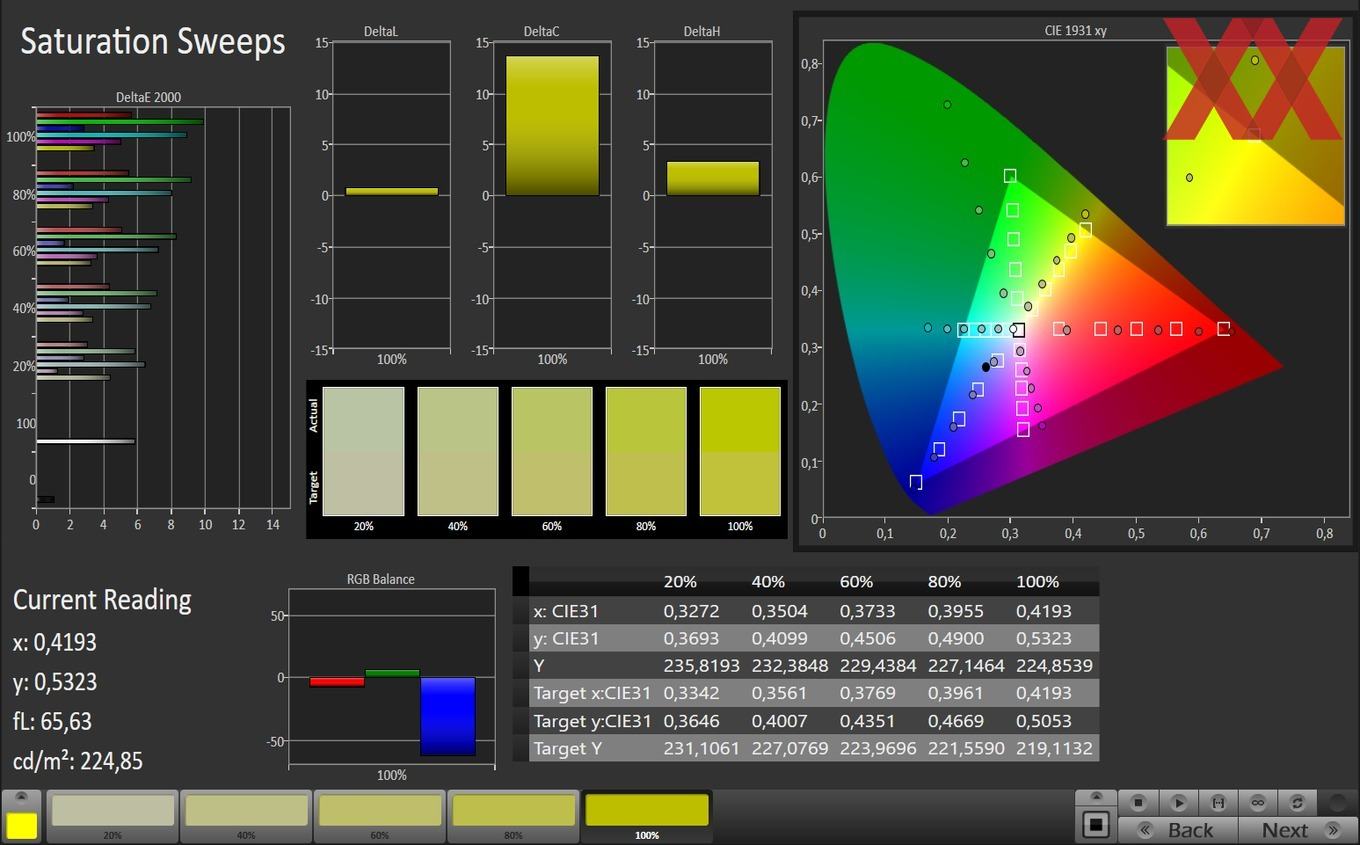Select the 60% saturation patch
1360x845 pixels.
pyautogui.click(x=380, y=811)
